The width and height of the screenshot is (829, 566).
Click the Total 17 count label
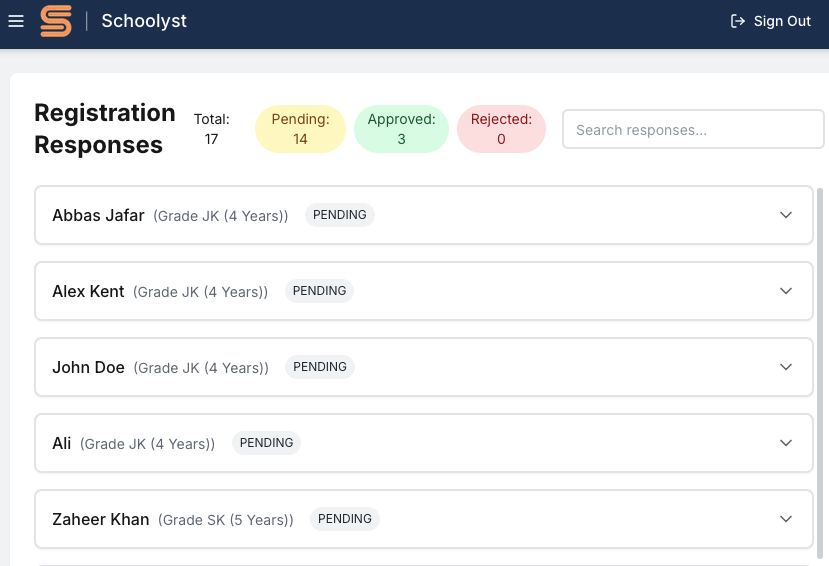211,129
